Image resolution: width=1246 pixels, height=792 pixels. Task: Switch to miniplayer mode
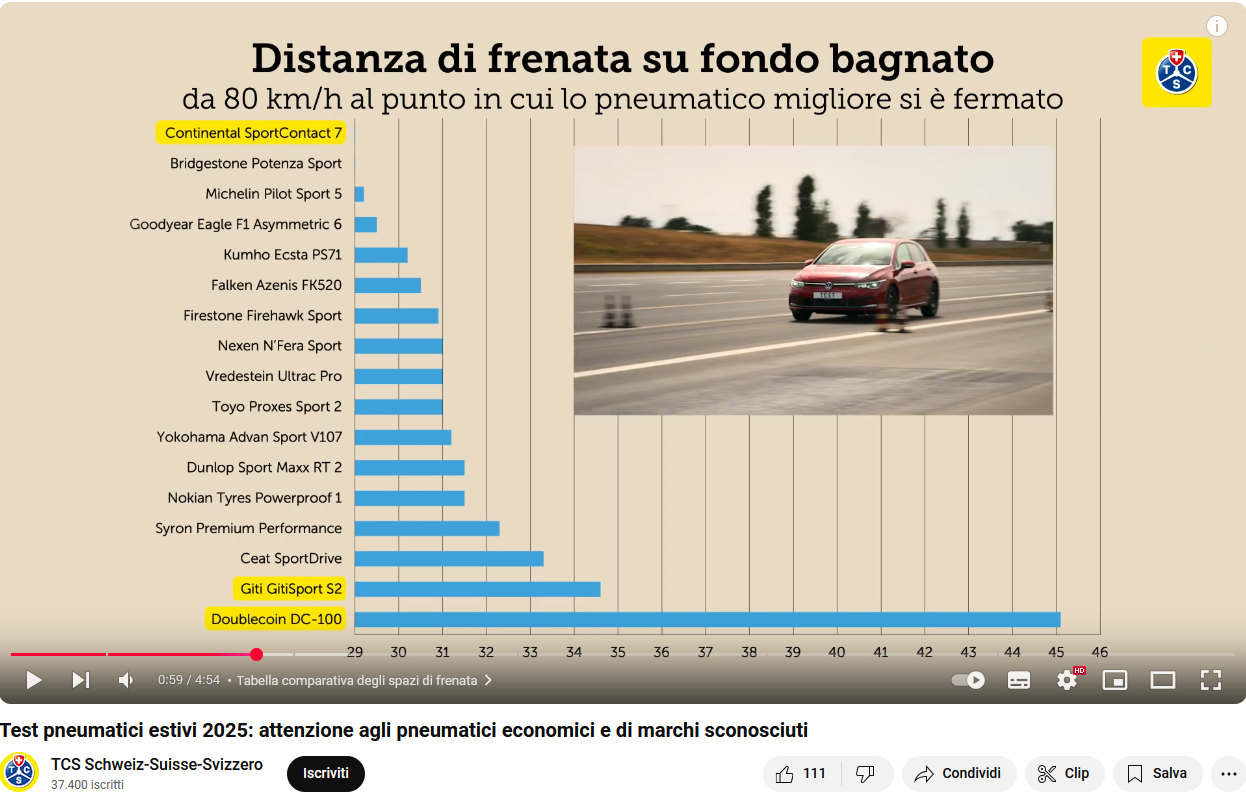1115,680
